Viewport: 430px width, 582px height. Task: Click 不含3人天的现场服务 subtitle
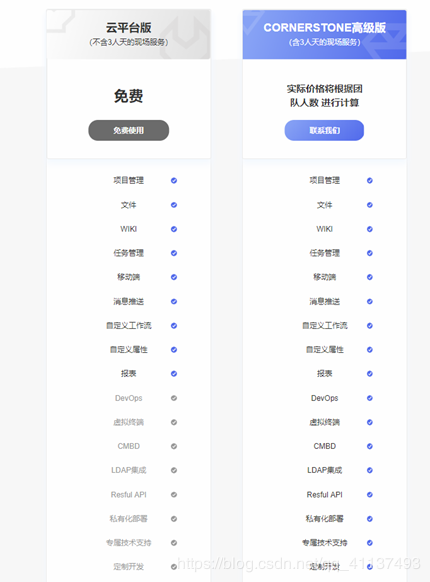(x=128, y=42)
